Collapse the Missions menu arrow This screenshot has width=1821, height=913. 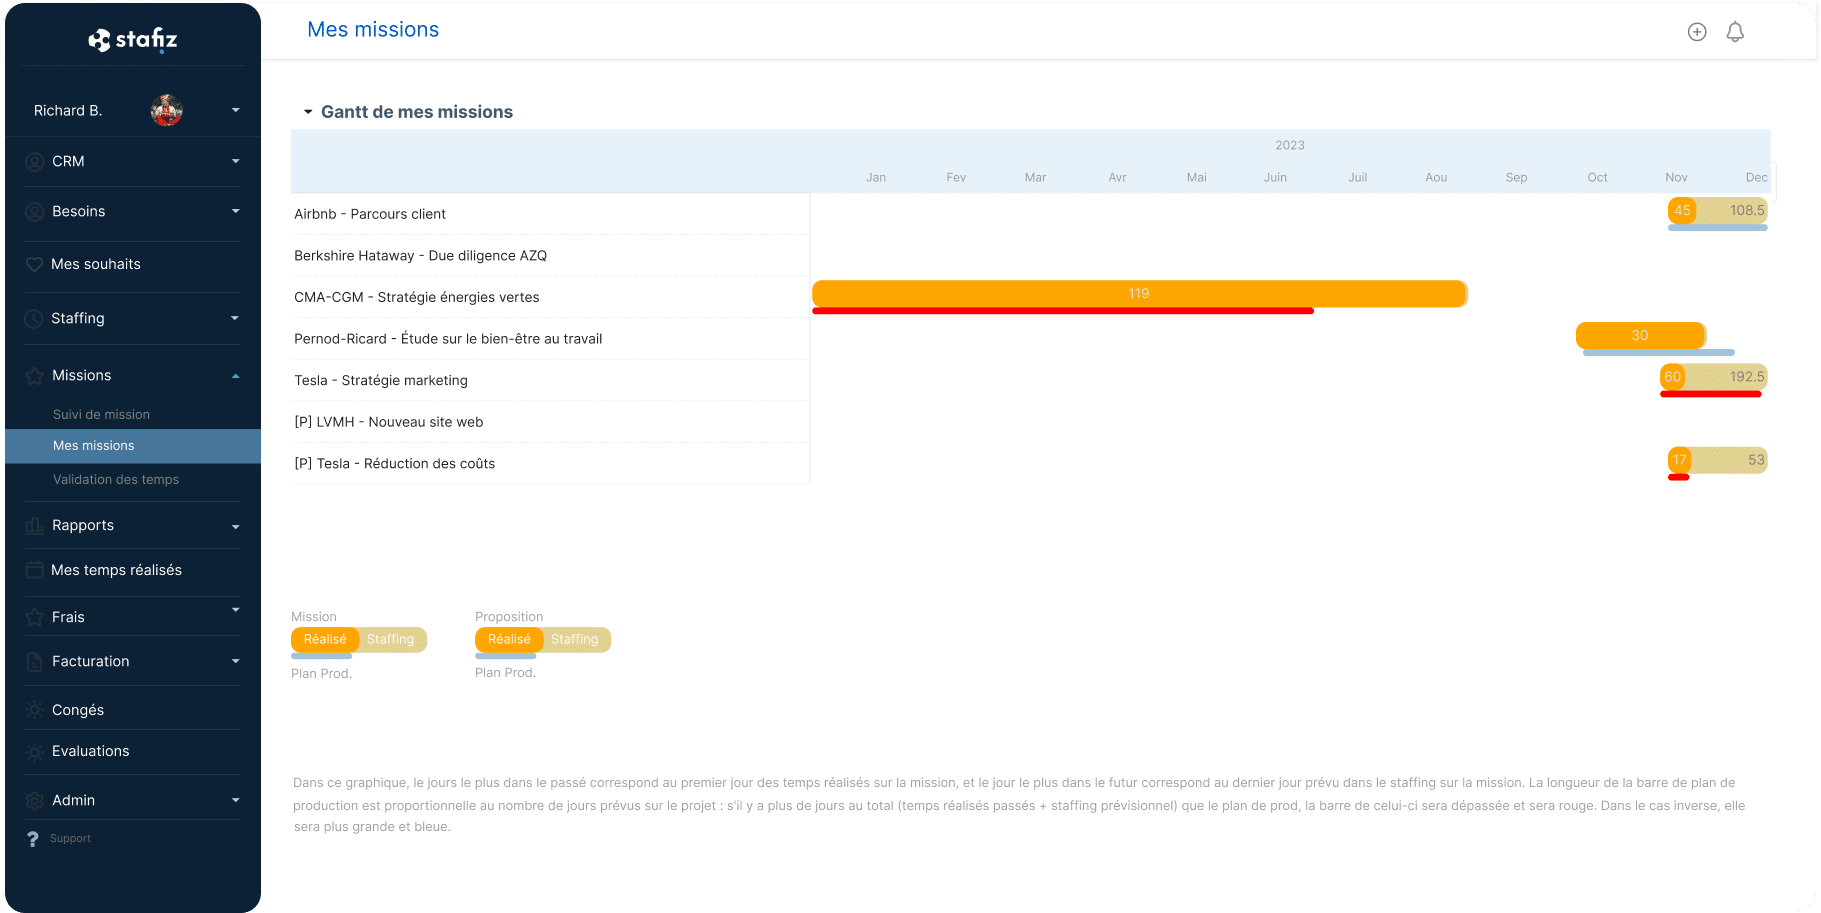click(x=236, y=376)
